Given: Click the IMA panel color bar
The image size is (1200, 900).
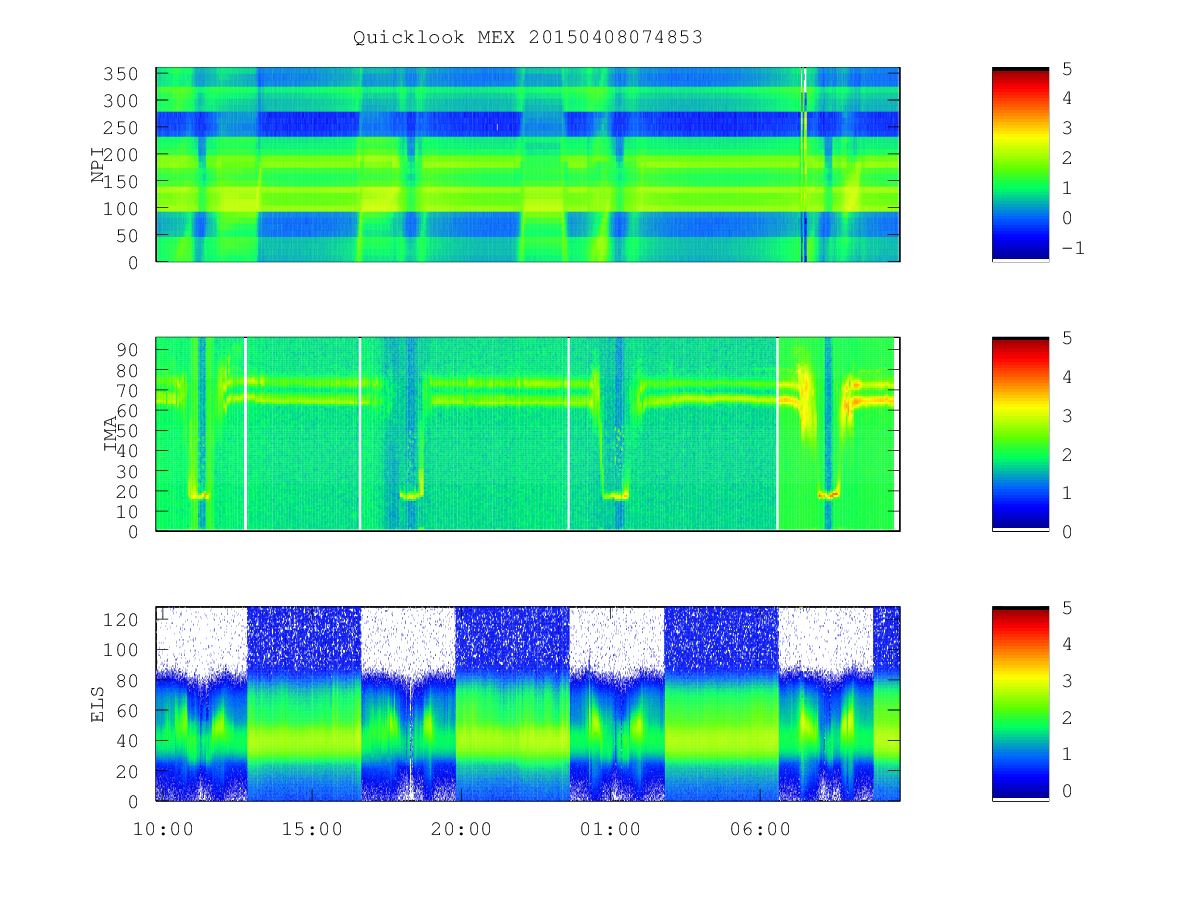Looking at the screenshot, I should [1020, 434].
